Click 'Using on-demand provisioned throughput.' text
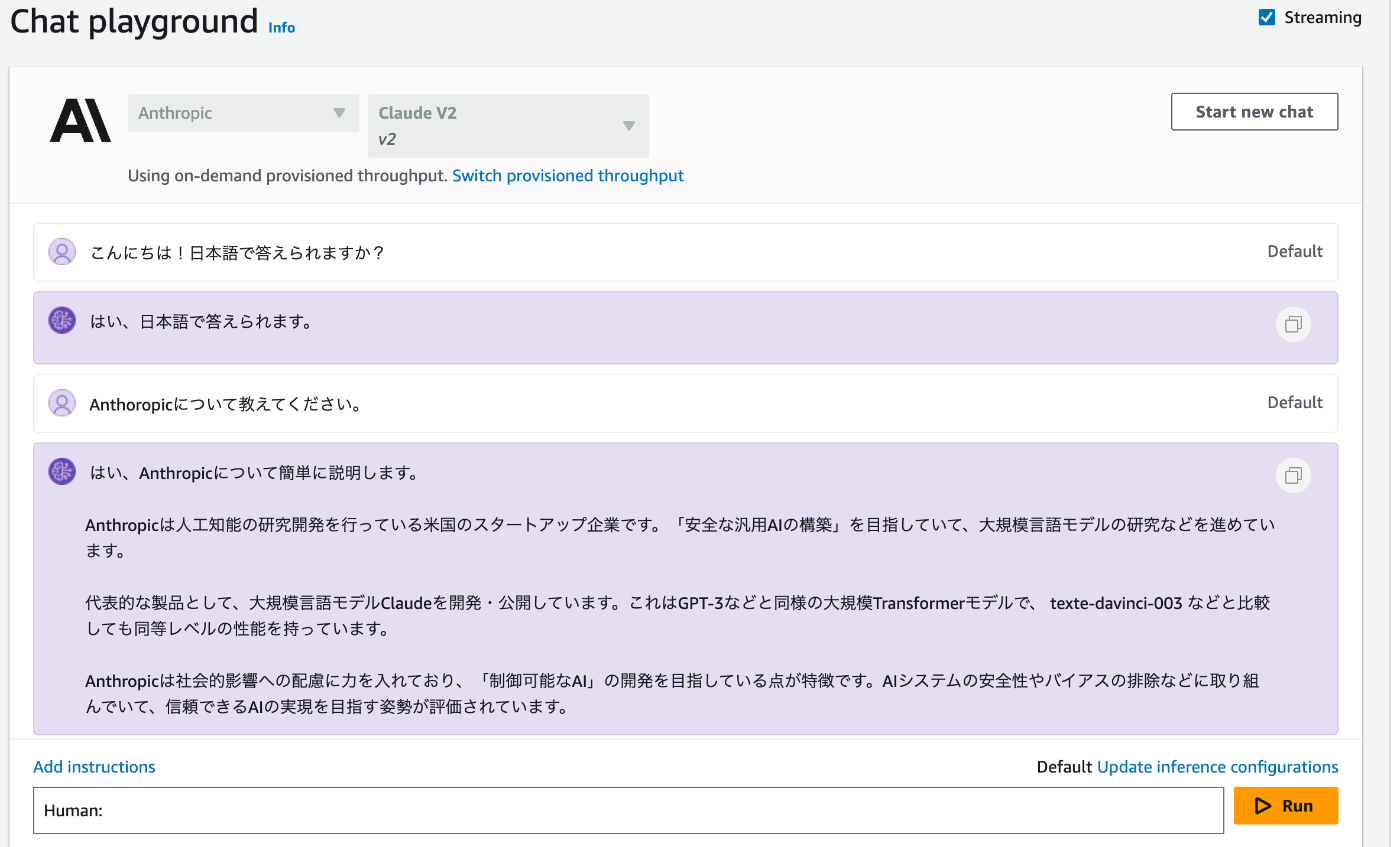The height and width of the screenshot is (847, 1400). [x=287, y=176]
